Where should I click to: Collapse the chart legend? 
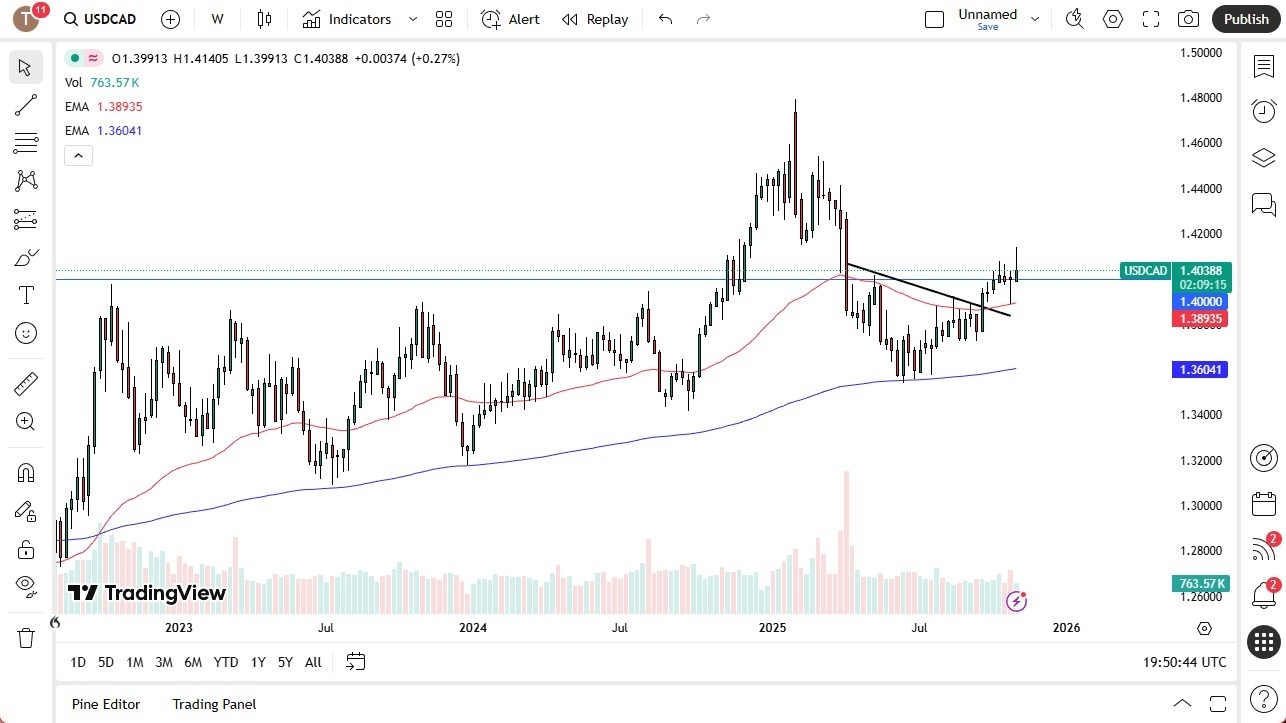(x=78, y=155)
